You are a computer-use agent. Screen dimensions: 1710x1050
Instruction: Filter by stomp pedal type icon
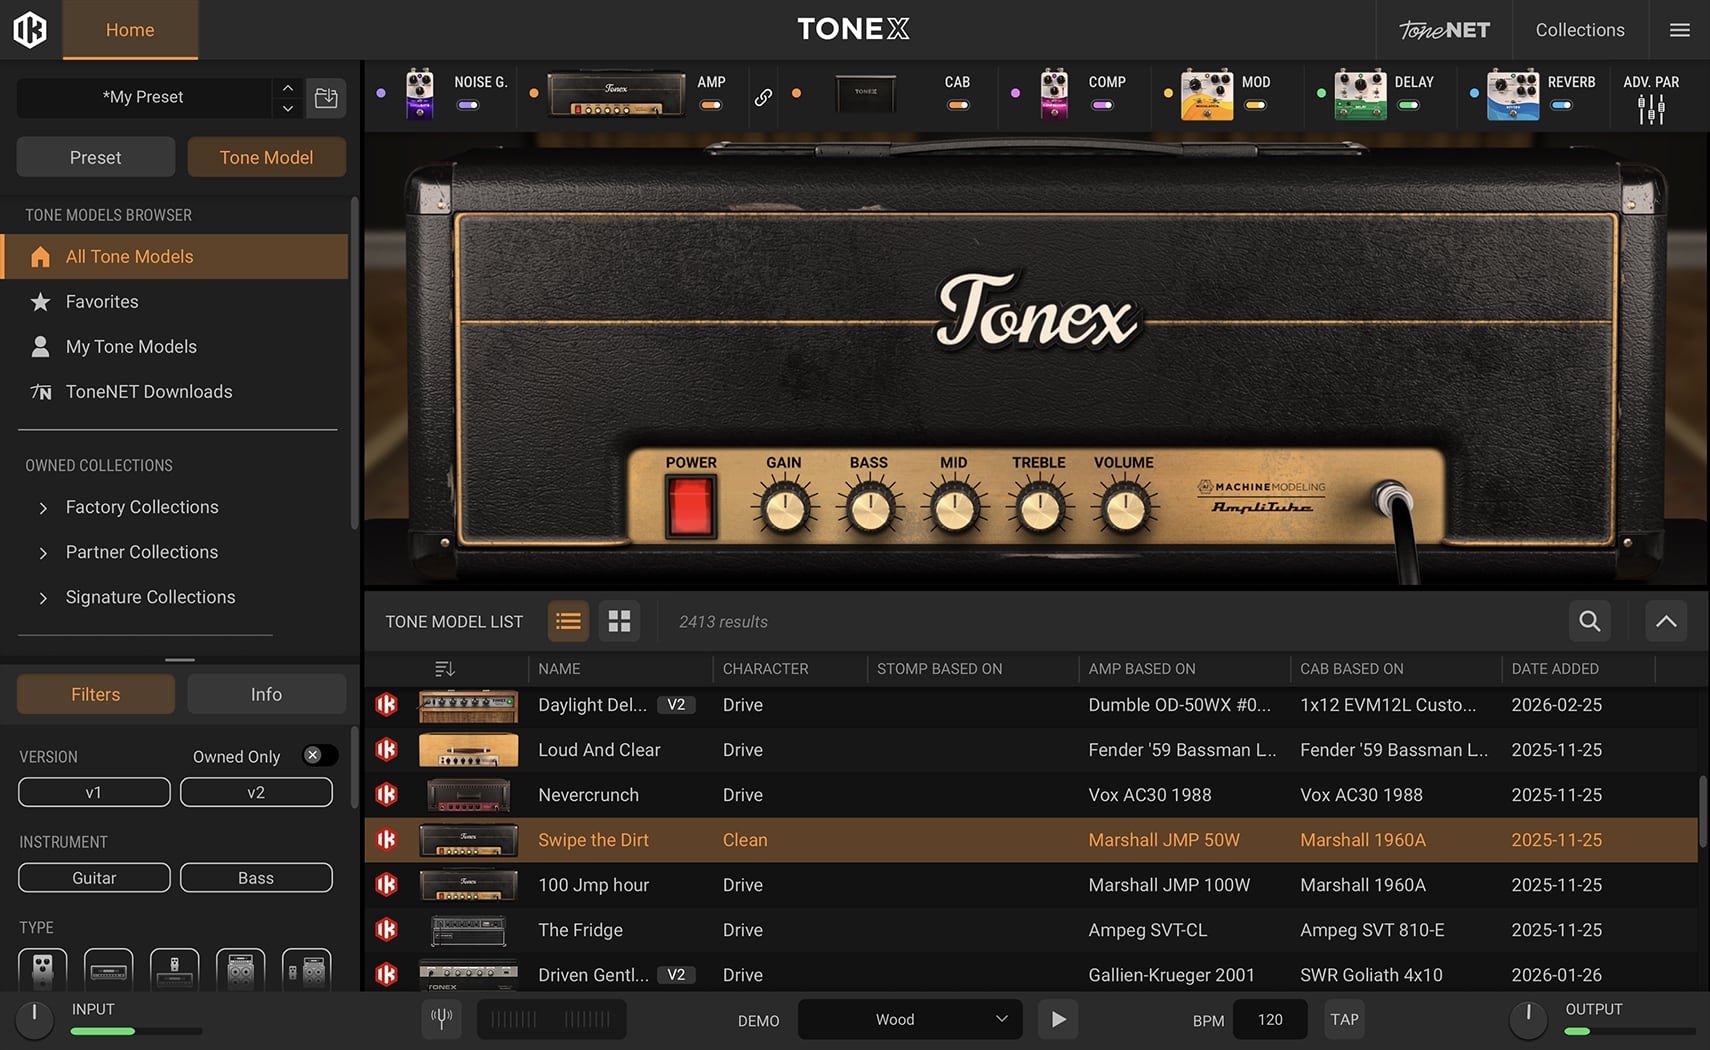tap(42, 969)
